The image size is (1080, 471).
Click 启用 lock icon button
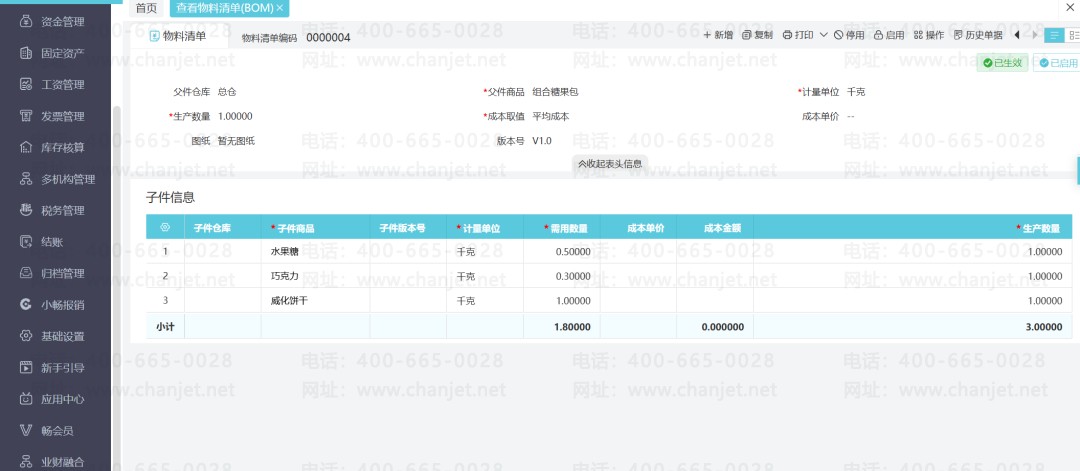pos(889,35)
